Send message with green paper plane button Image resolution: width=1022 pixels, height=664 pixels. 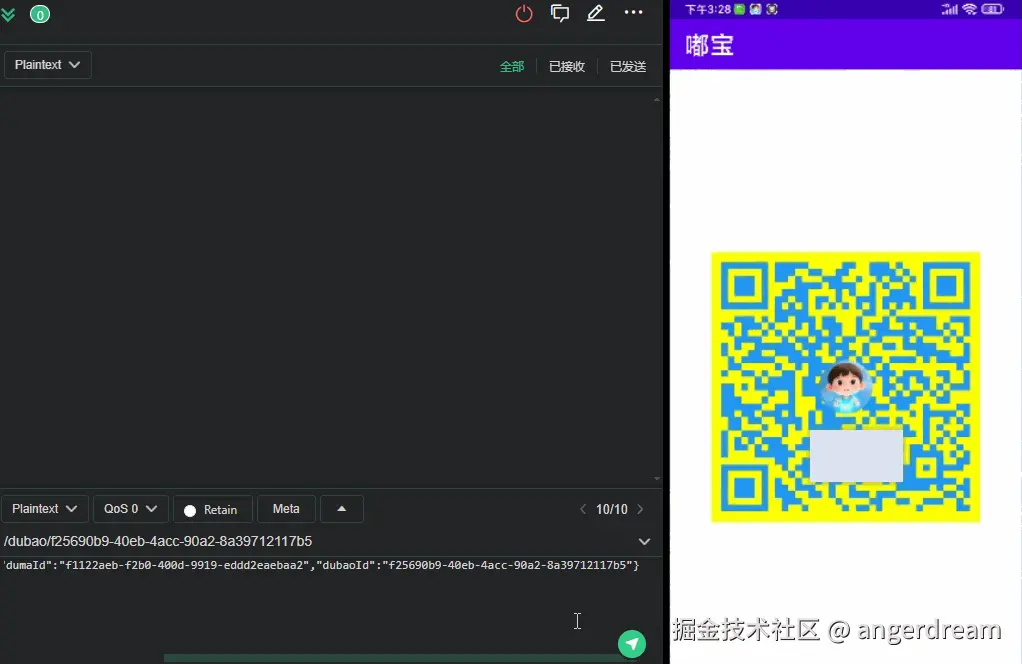pyautogui.click(x=632, y=644)
